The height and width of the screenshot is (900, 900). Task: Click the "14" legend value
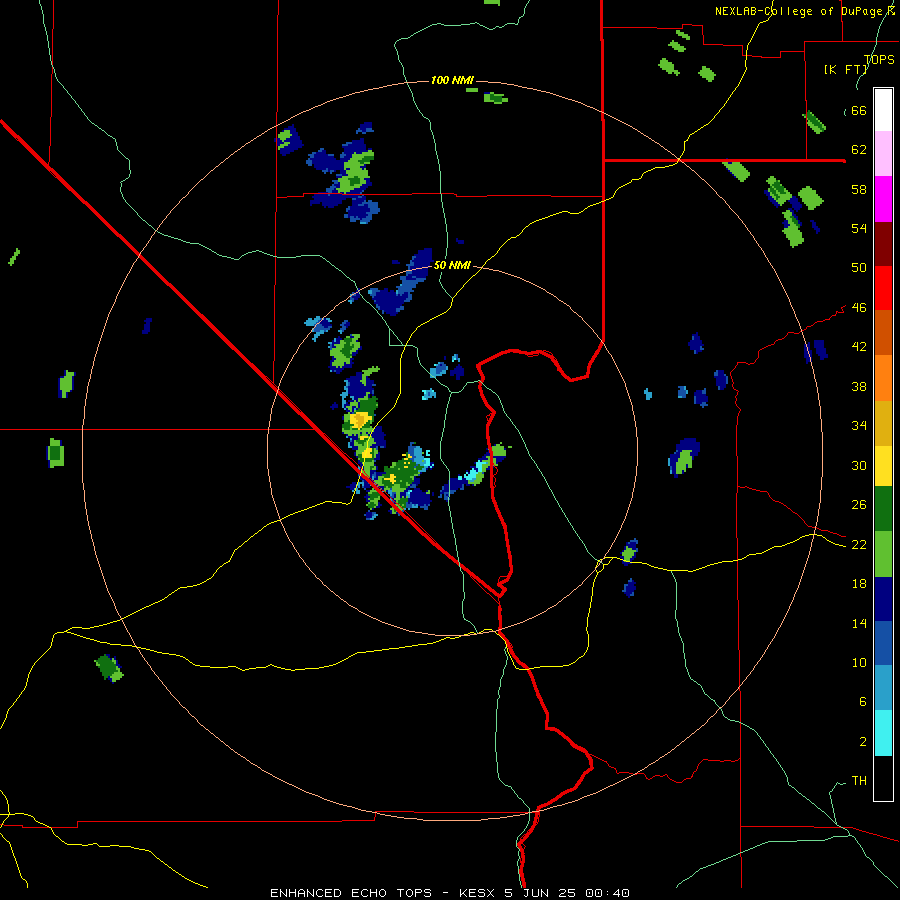point(859,623)
